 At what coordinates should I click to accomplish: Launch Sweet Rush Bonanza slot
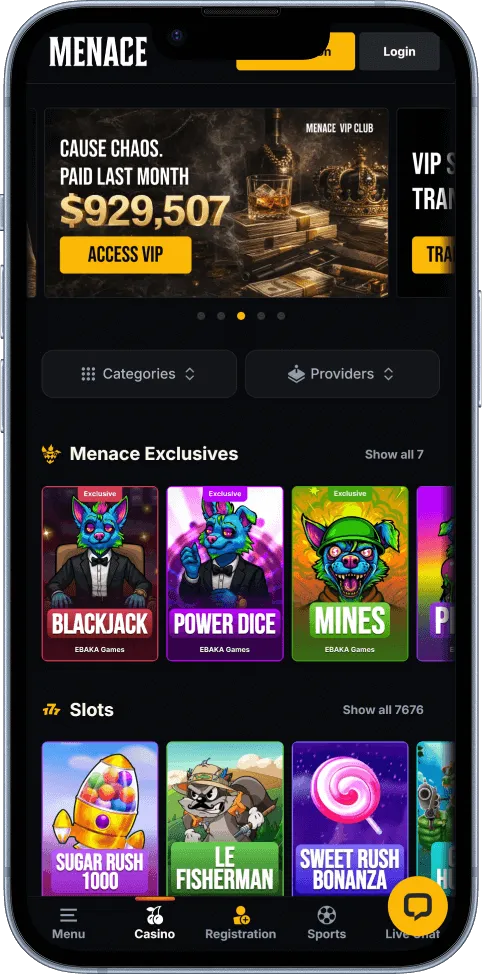pyautogui.click(x=350, y=819)
